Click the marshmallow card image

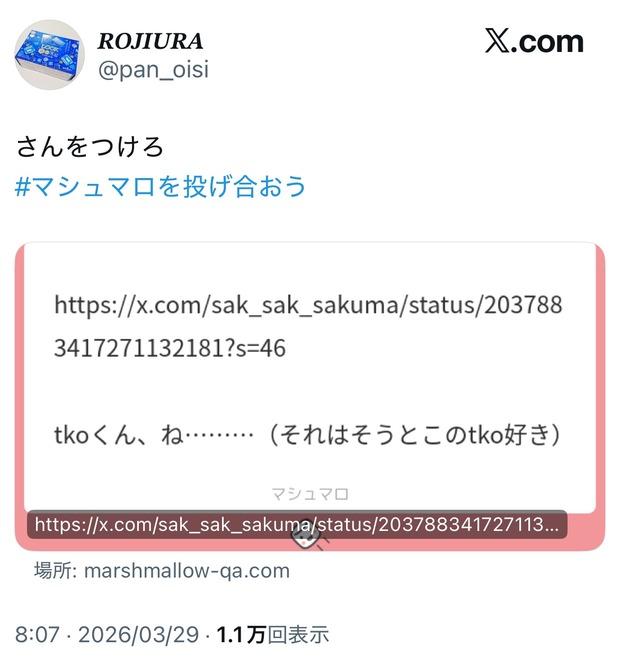coord(310,397)
